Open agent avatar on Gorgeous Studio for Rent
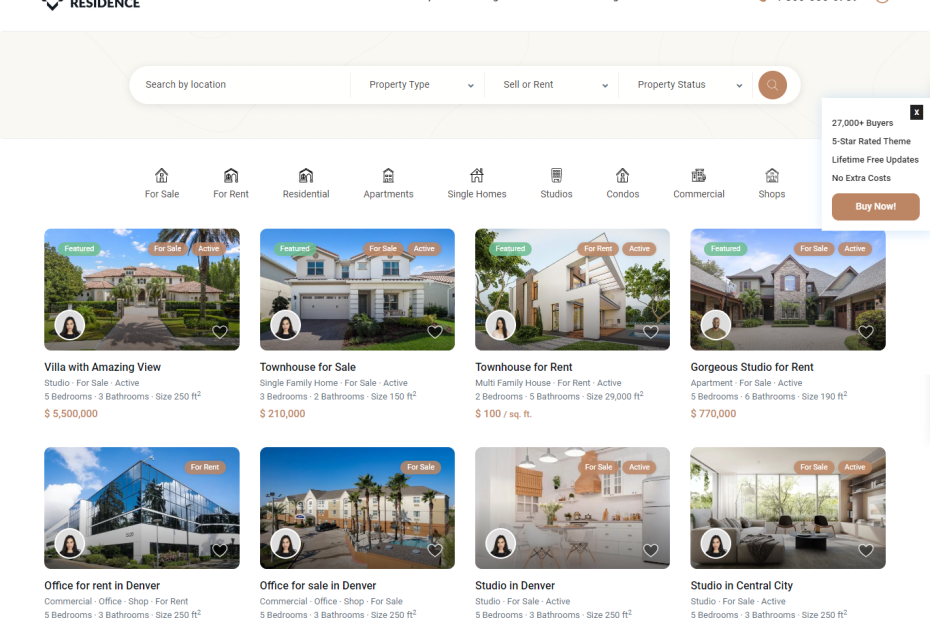930x620 pixels. (716, 325)
